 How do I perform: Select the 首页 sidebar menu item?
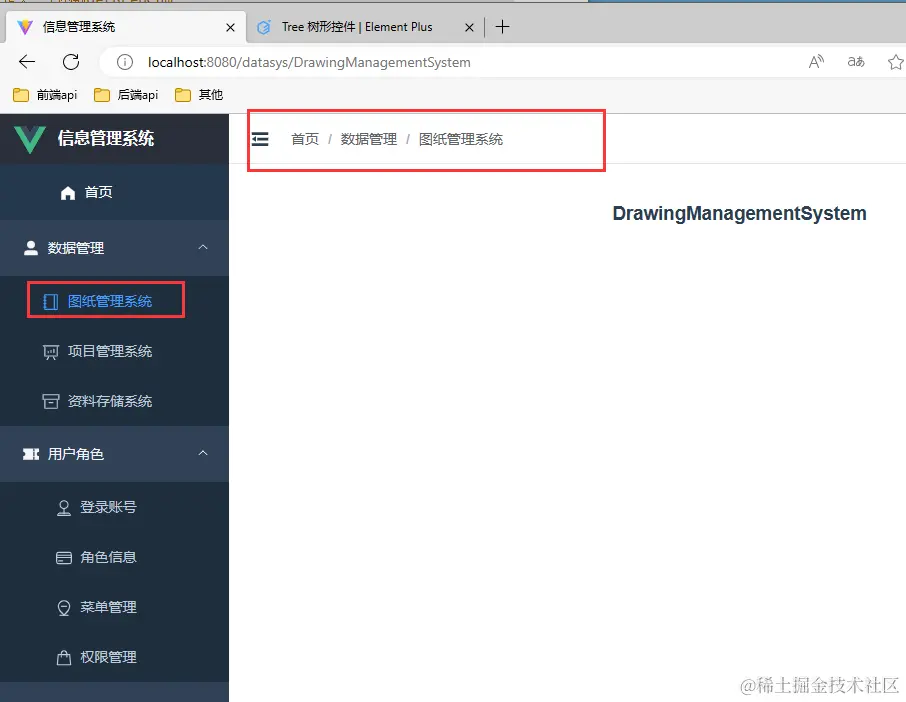click(x=114, y=192)
